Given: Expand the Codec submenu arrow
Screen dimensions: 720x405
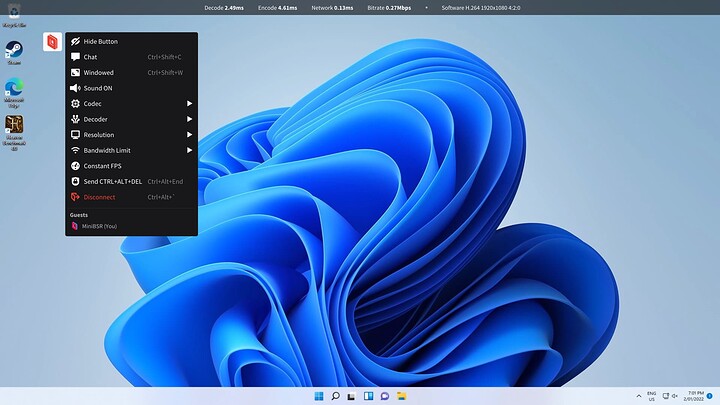Looking at the screenshot, I should (189, 104).
